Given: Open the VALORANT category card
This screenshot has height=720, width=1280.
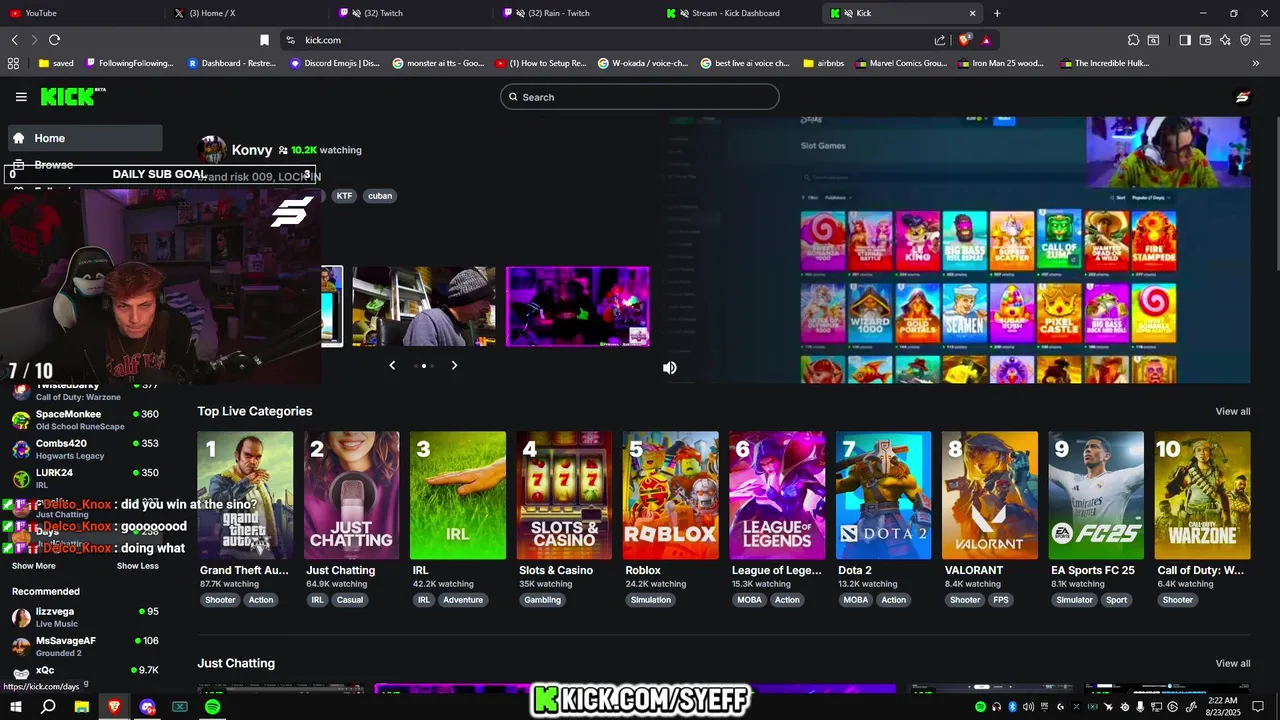Looking at the screenshot, I should coord(990,495).
